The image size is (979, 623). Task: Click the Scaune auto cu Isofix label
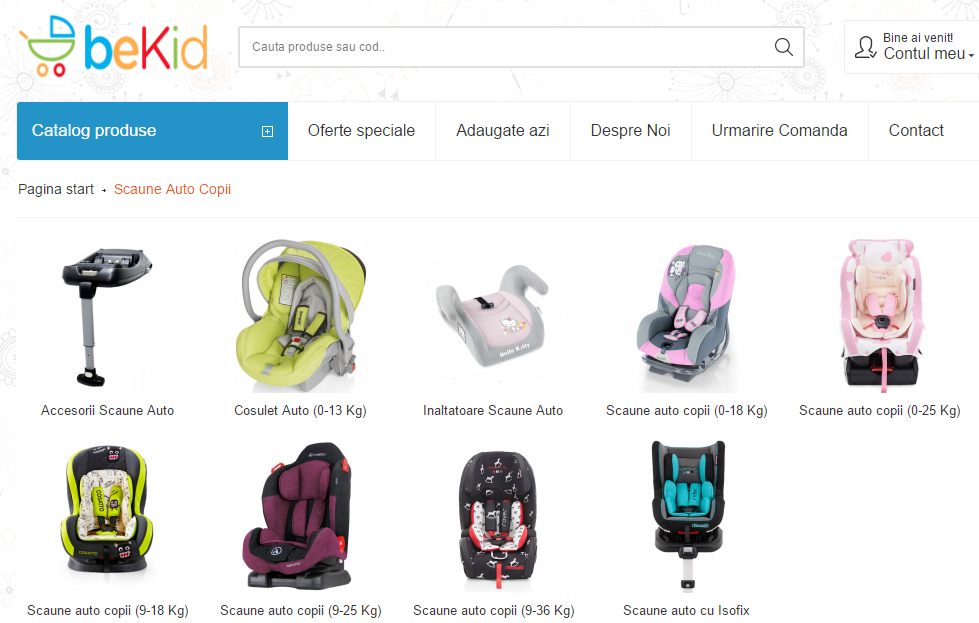click(x=686, y=611)
